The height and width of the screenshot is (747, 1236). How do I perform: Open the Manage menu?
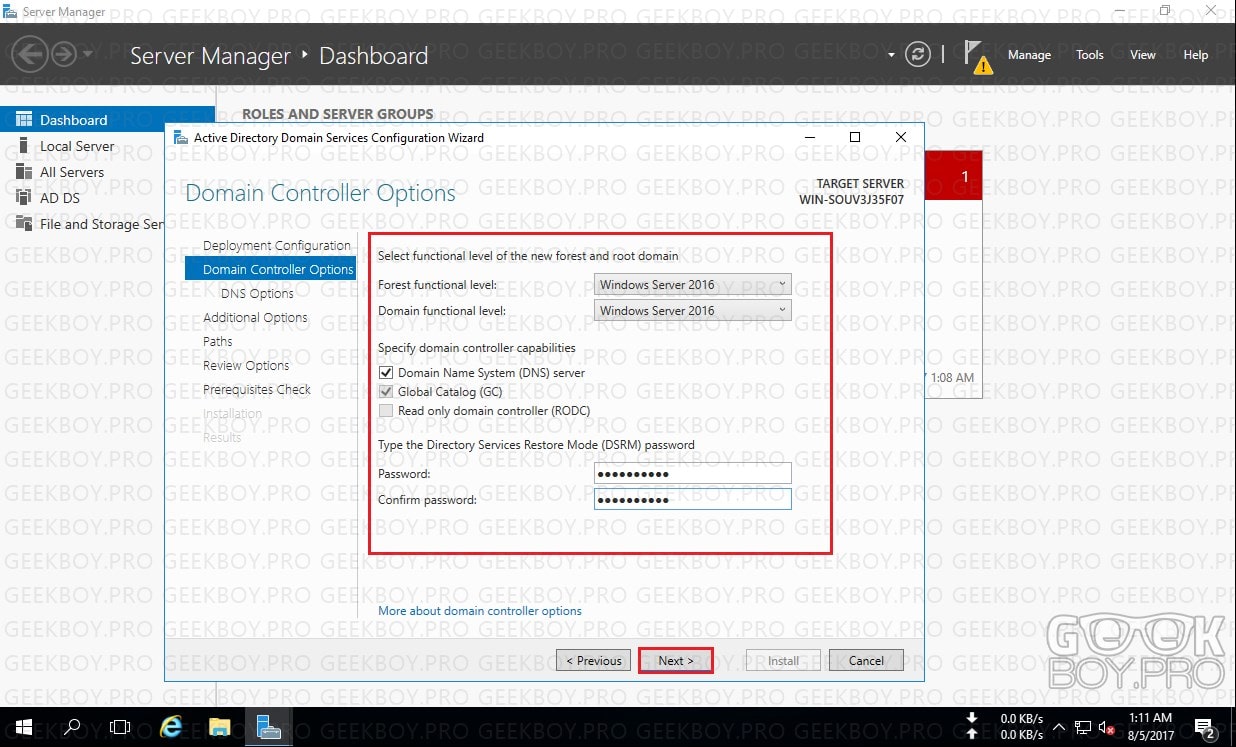1029,55
